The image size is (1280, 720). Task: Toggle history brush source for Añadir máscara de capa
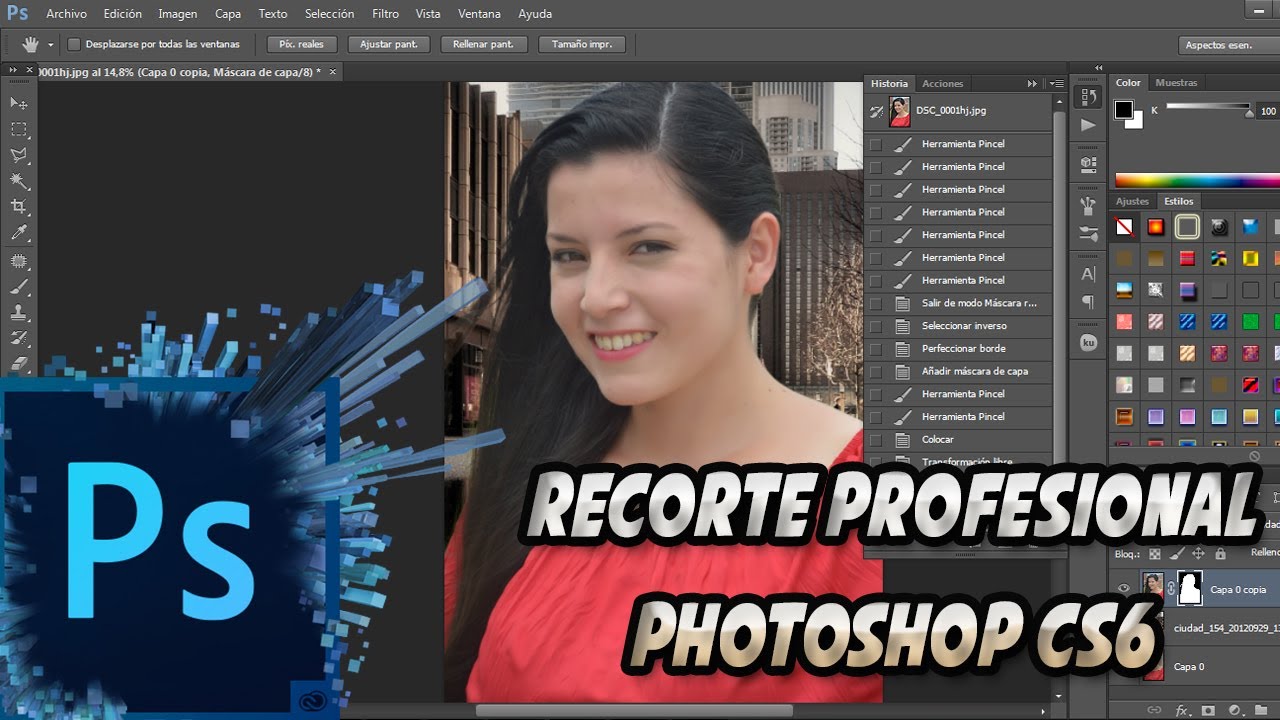pos(876,371)
